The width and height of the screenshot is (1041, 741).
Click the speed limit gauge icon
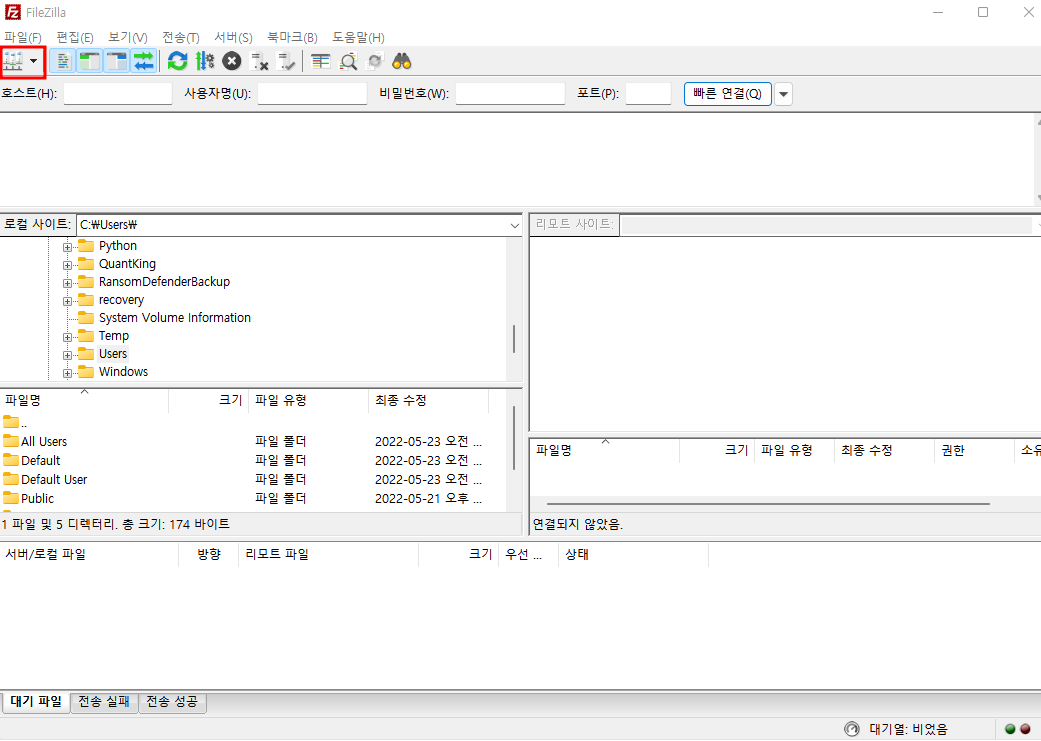[x=852, y=729]
